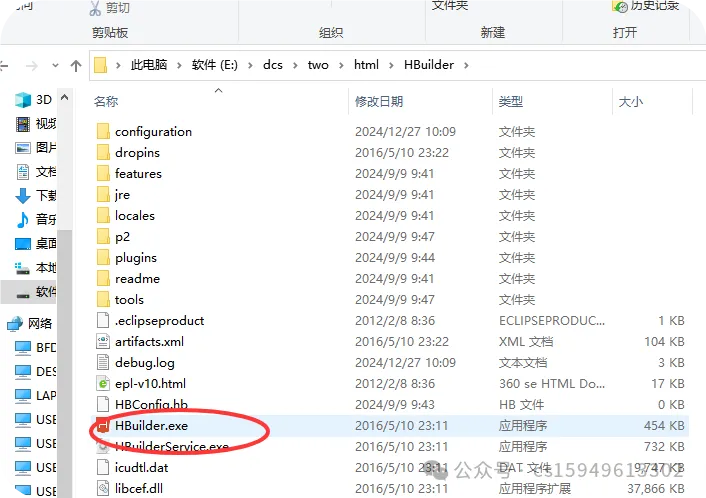The width and height of the screenshot is (706, 498).
Task: Click the Desktop icon in the sidebar
Action: [23, 244]
